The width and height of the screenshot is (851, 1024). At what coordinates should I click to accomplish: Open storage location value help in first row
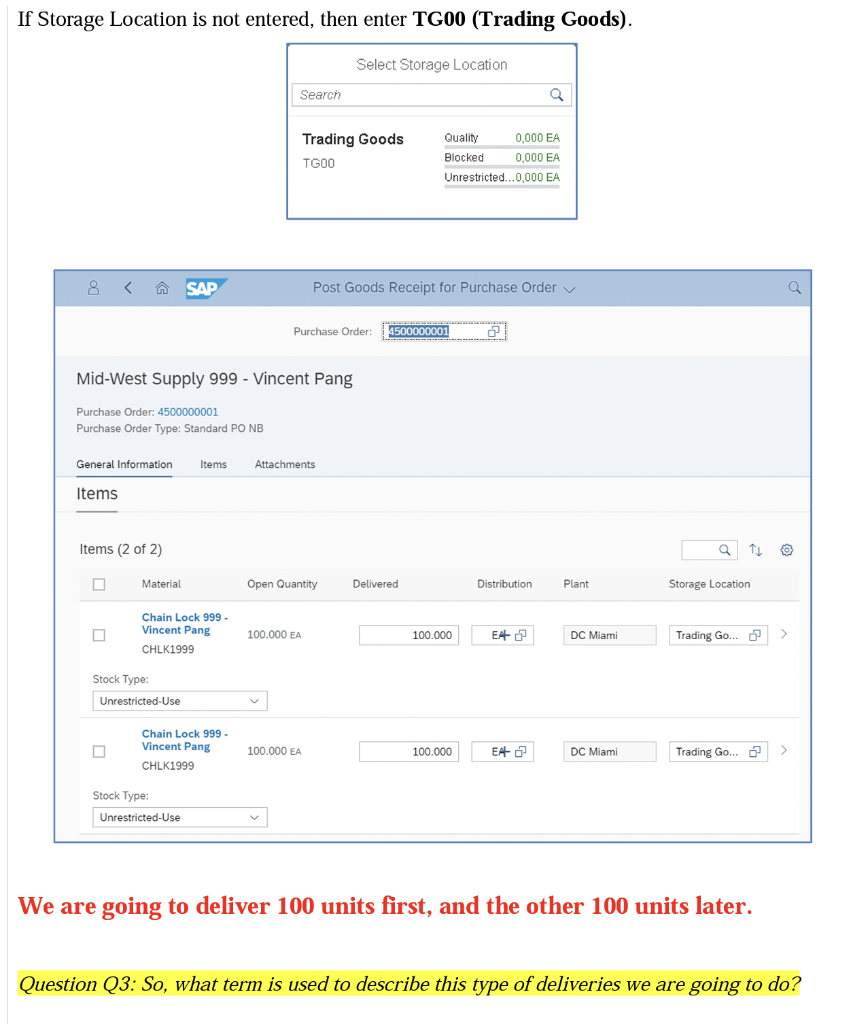point(755,635)
